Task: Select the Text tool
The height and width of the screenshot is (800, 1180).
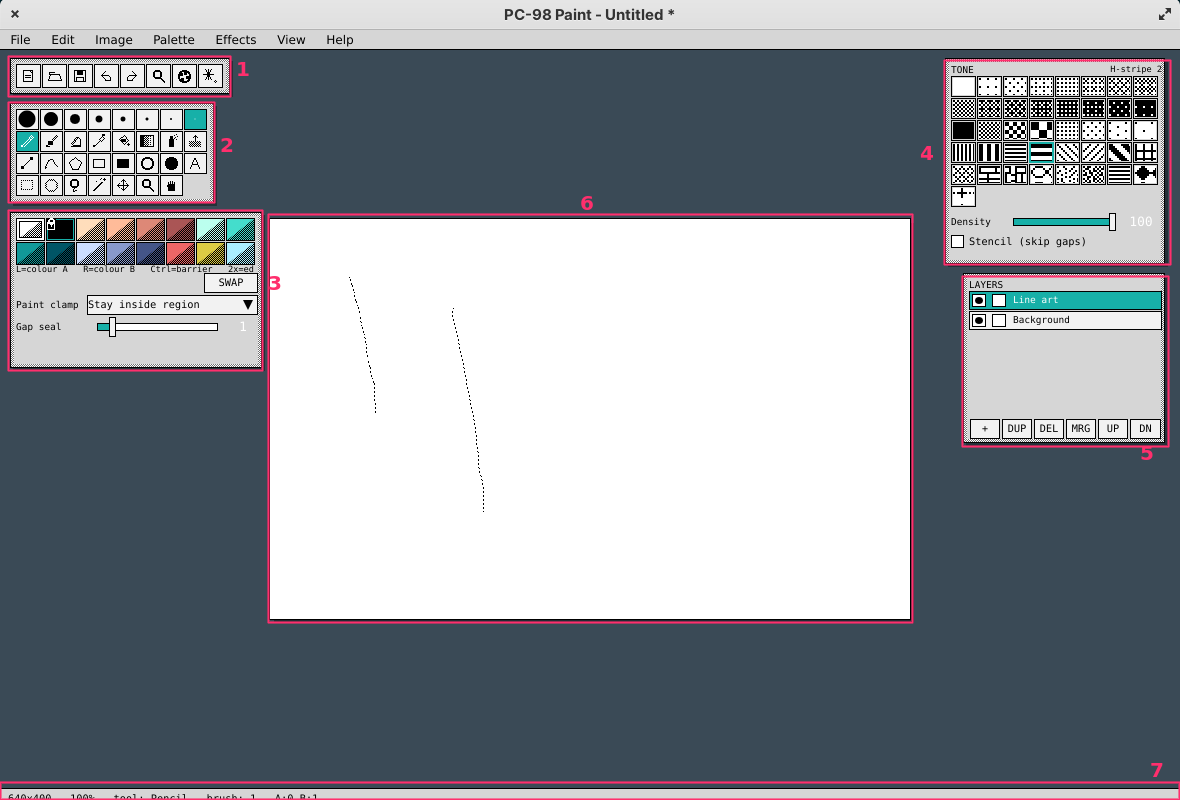Action: pos(196,163)
